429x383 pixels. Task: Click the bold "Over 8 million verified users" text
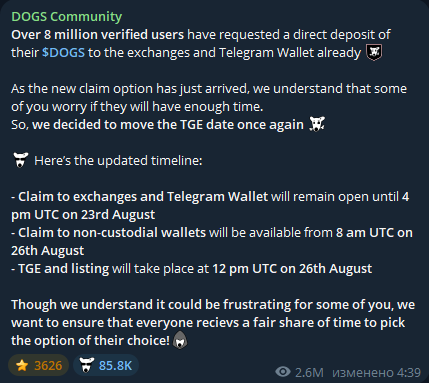coord(97,35)
